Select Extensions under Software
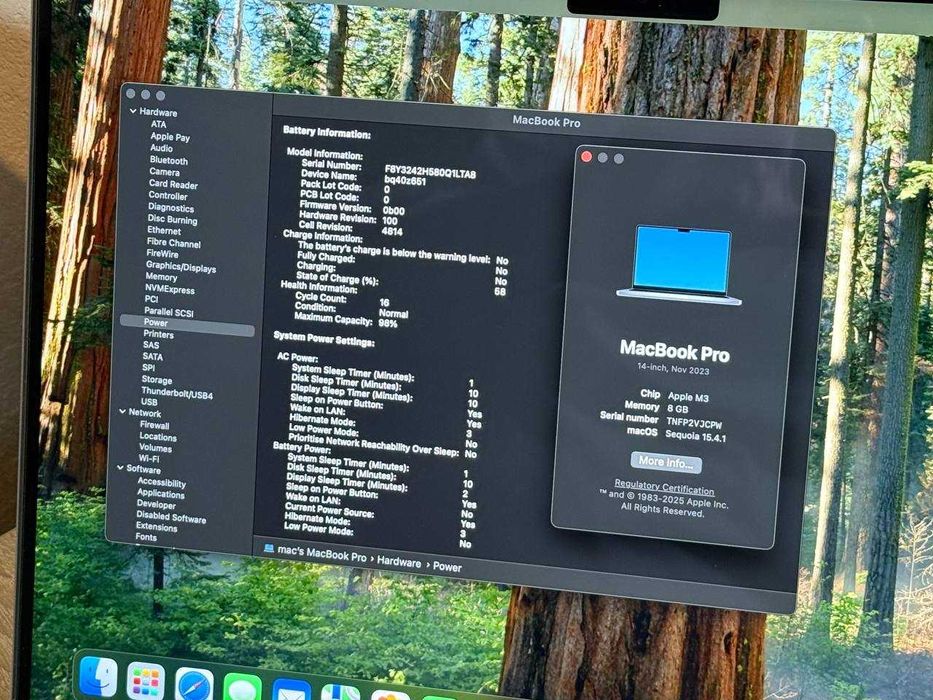This screenshot has height=700, width=933. click(x=156, y=527)
